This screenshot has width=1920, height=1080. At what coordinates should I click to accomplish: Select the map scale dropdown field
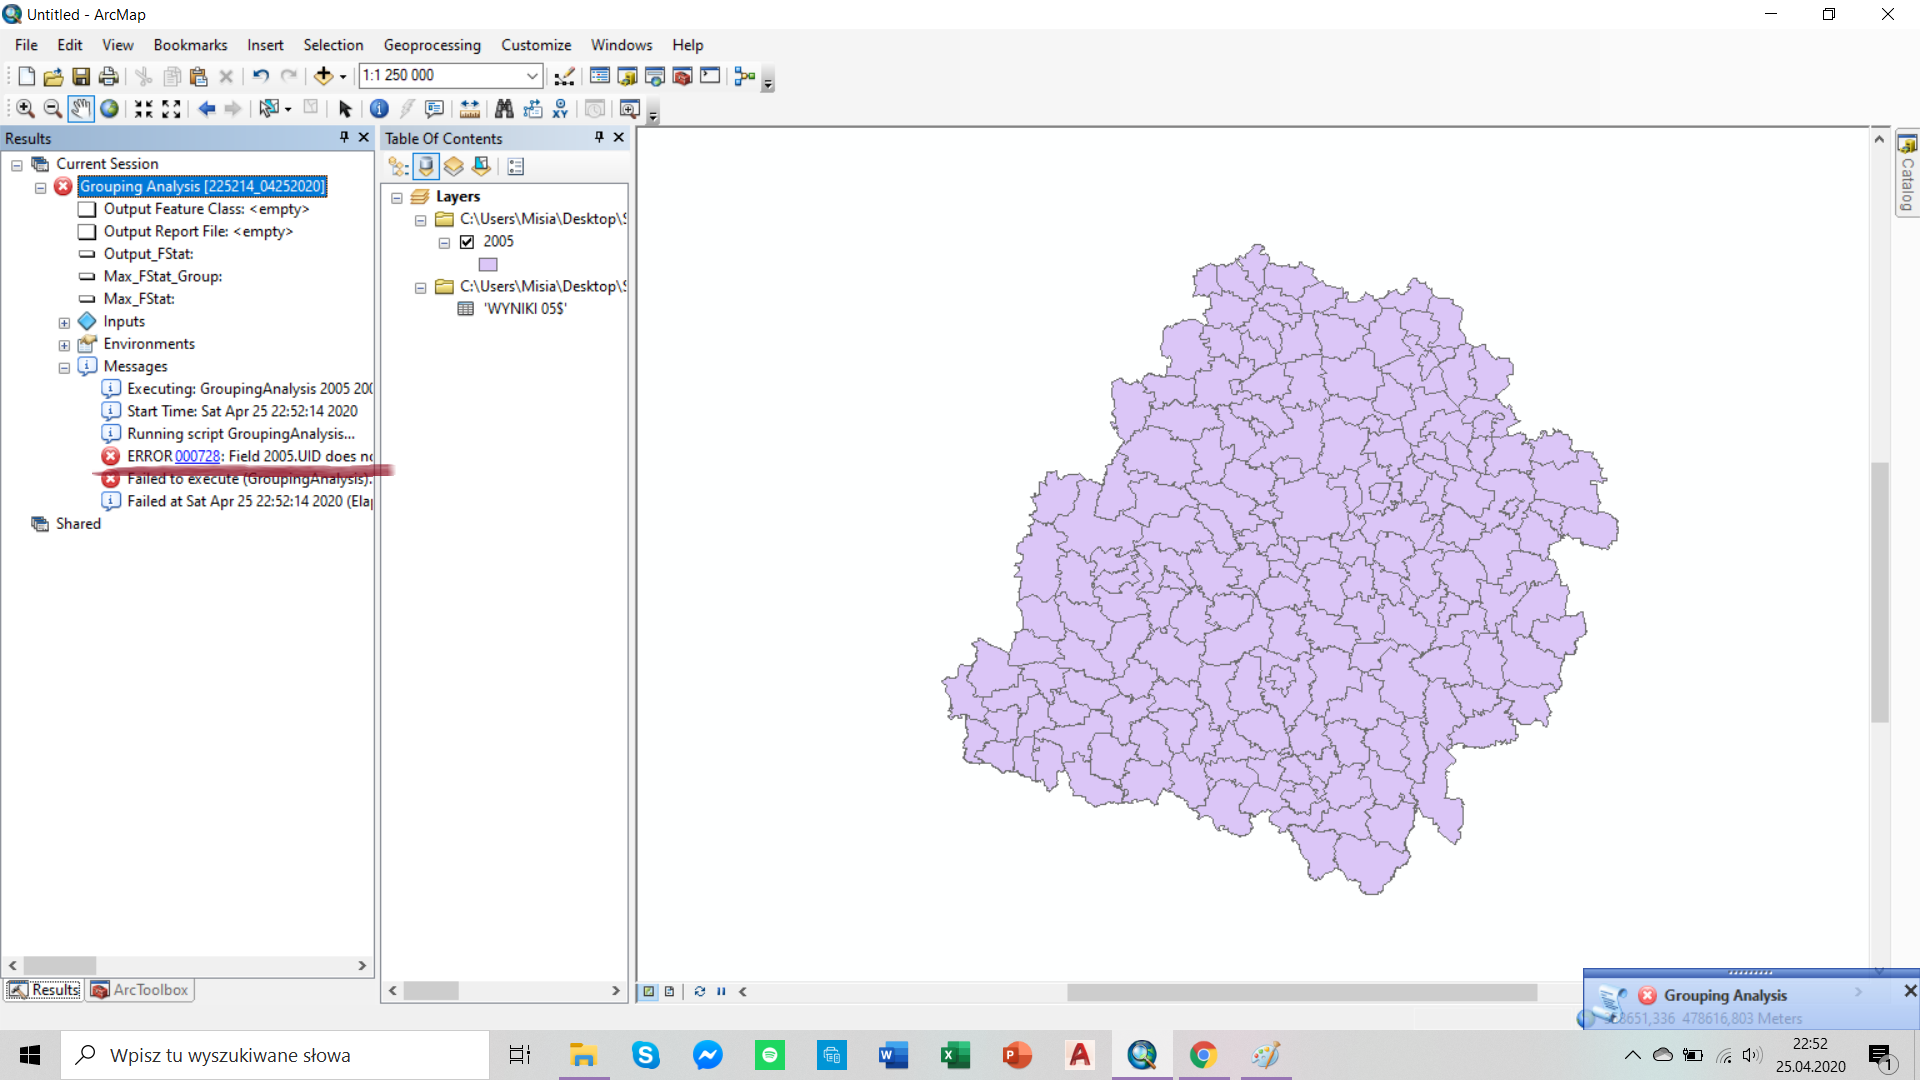(x=447, y=75)
